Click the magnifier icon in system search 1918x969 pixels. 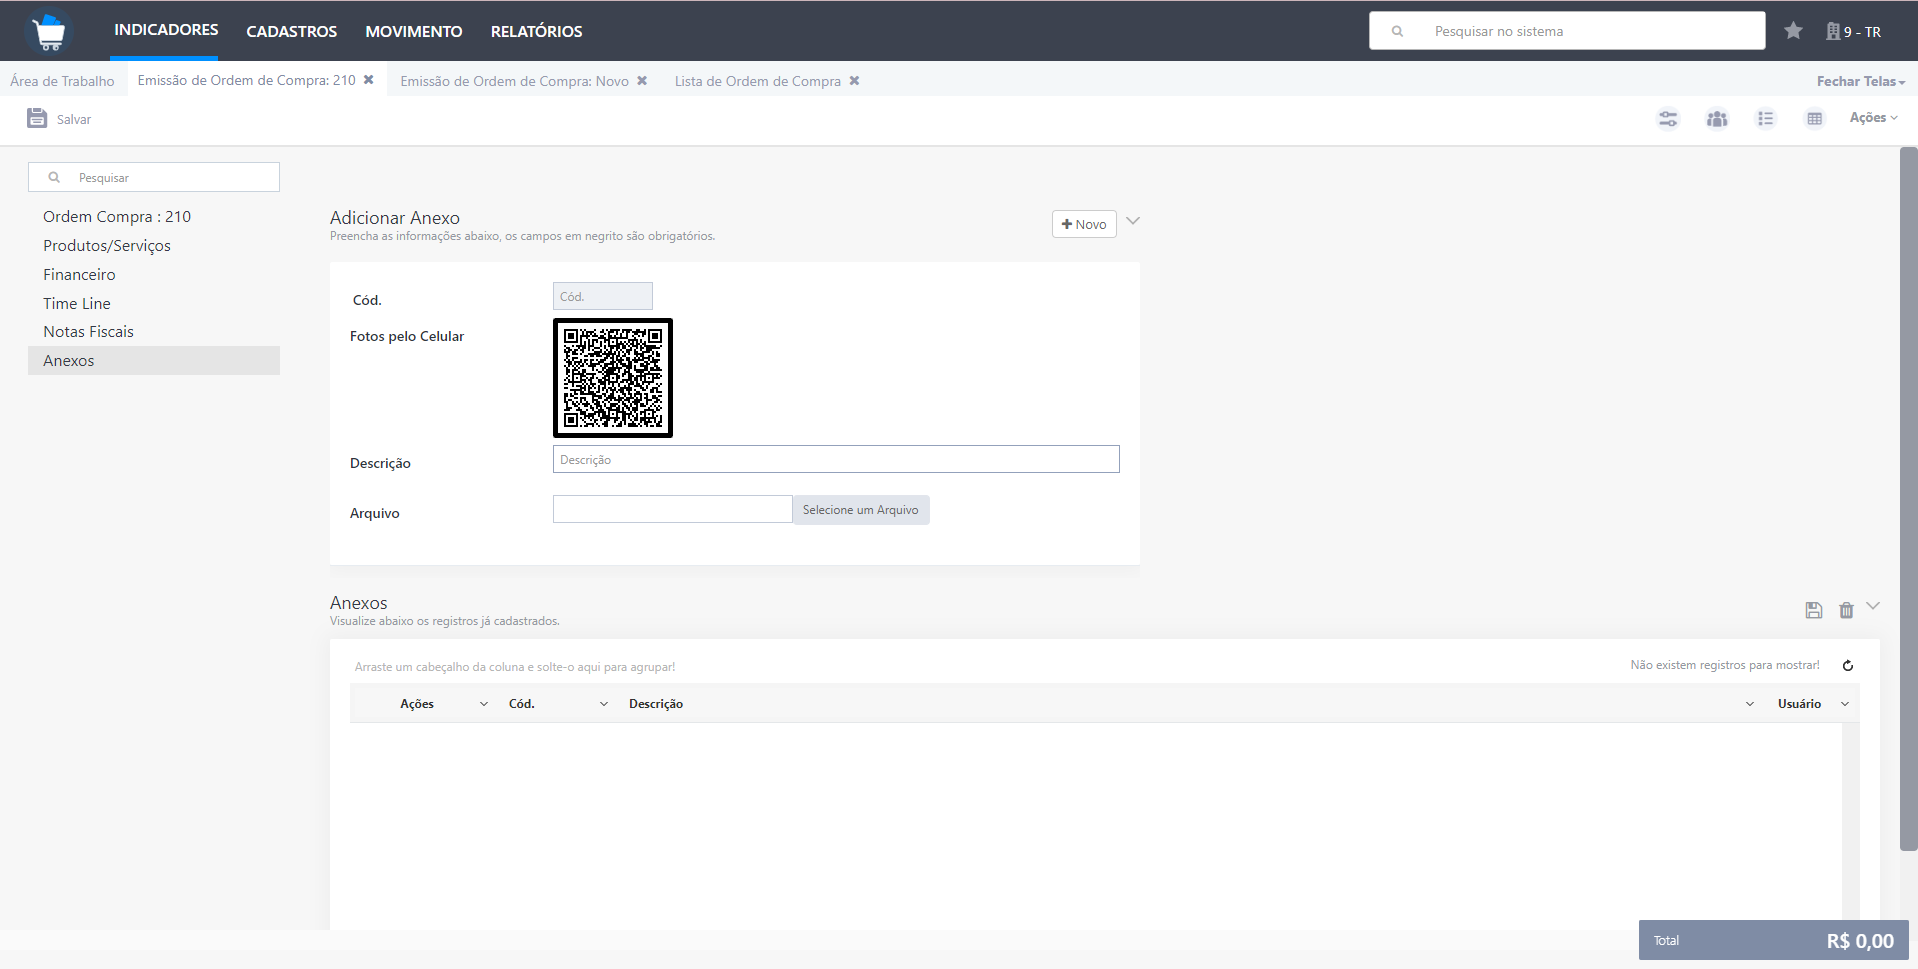(1397, 31)
